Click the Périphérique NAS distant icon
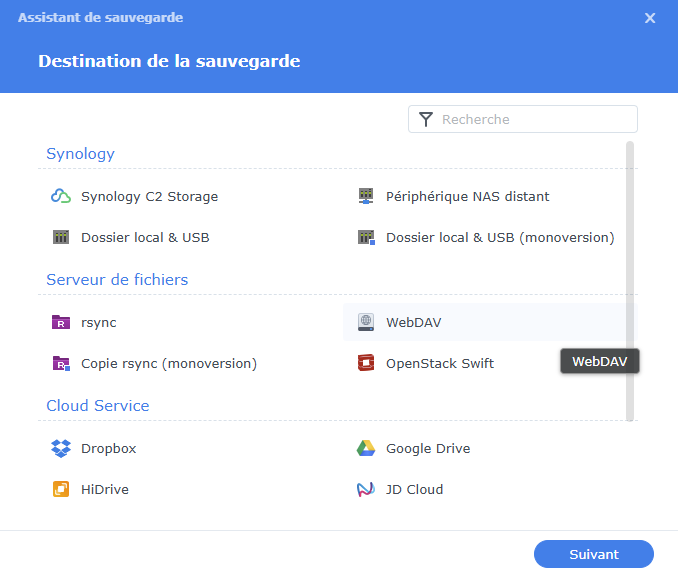The height and width of the screenshot is (576, 678). click(x=366, y=196)
